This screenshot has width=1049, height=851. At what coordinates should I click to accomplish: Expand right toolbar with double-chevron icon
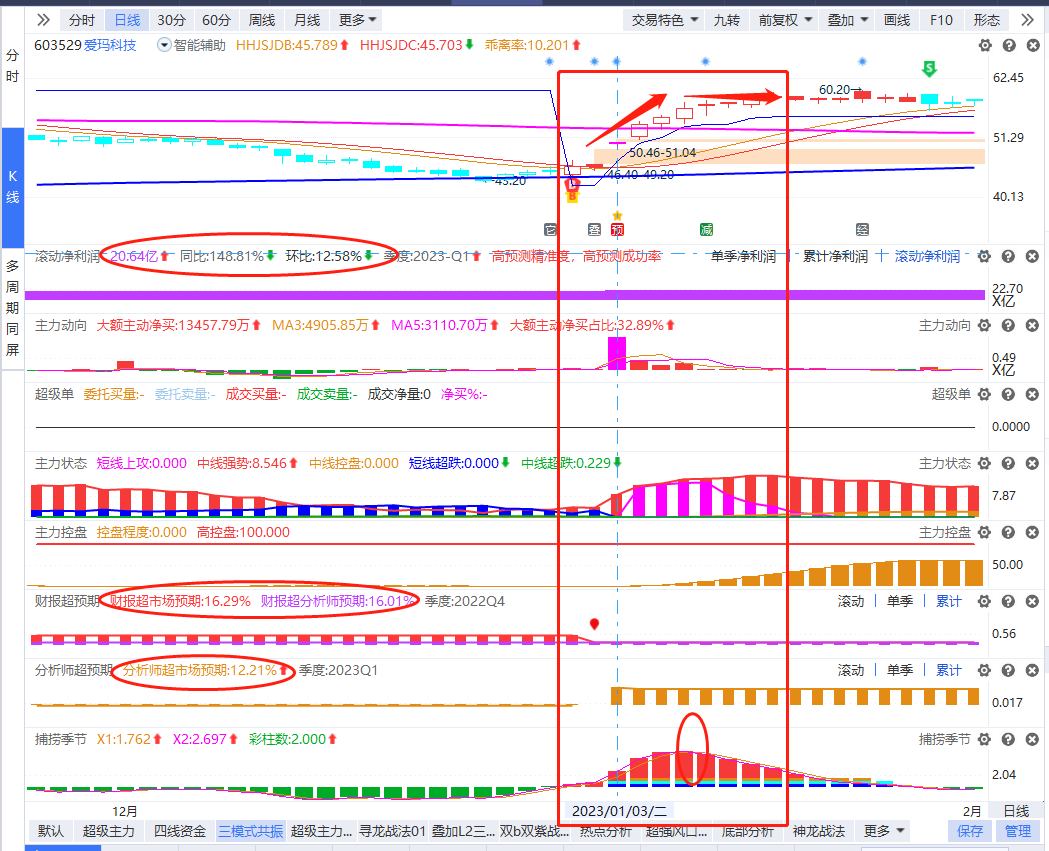1028,20
